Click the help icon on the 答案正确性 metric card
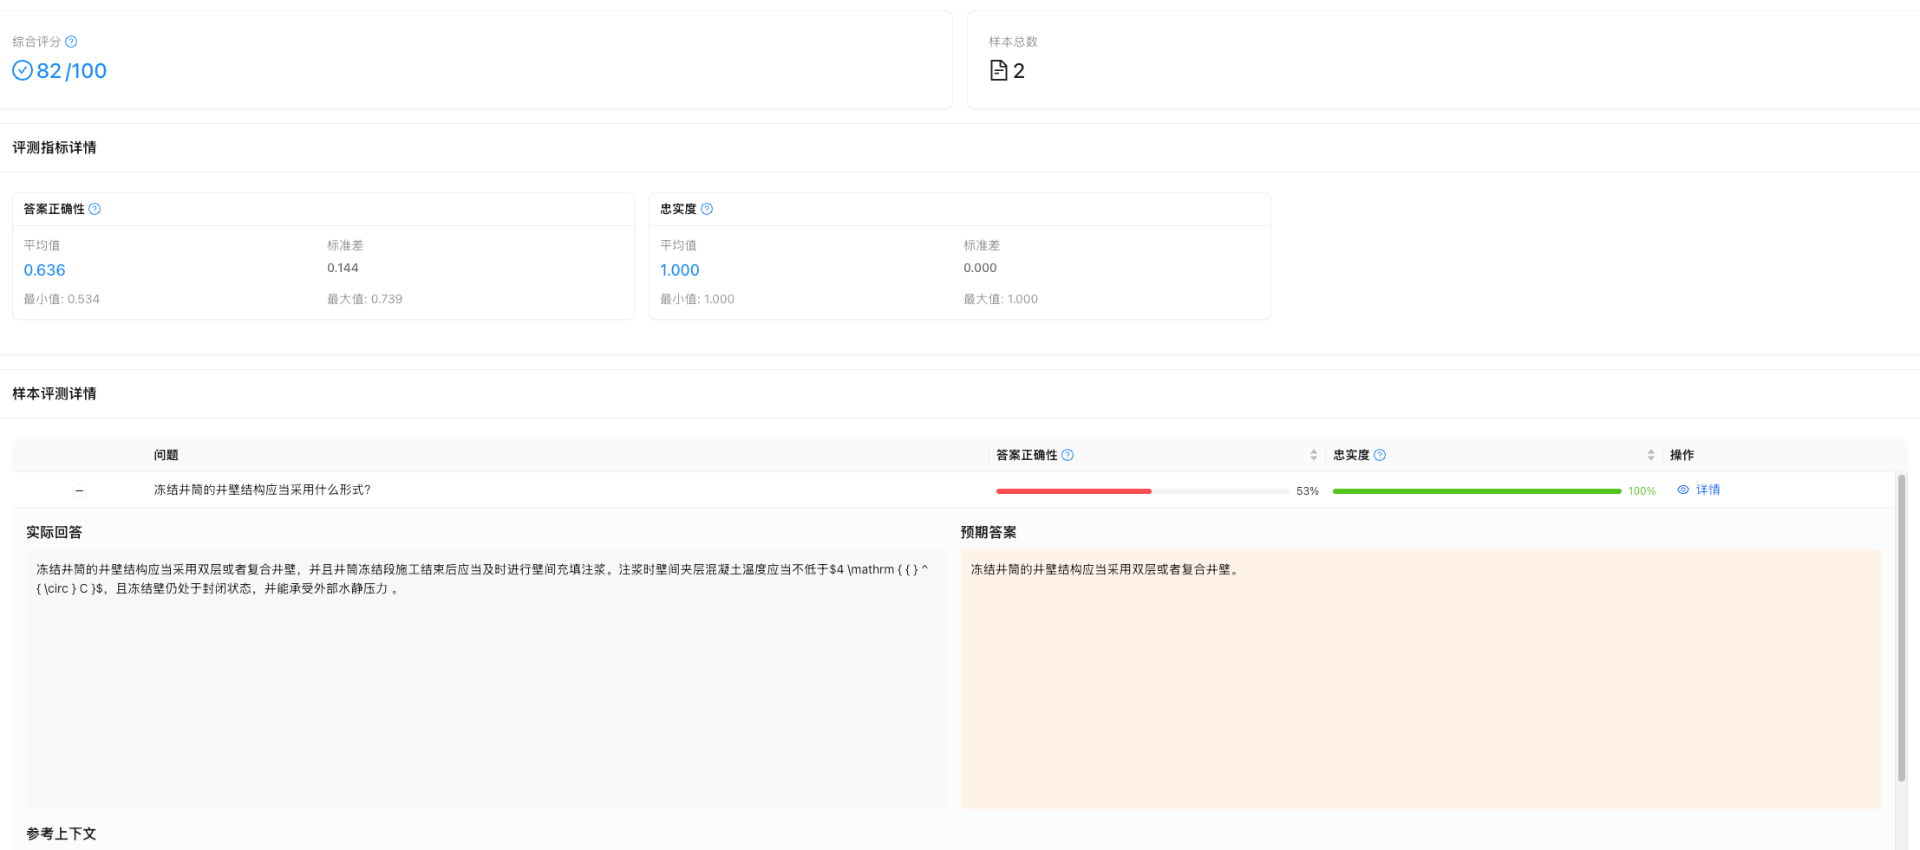 click(x=95, y=209)
